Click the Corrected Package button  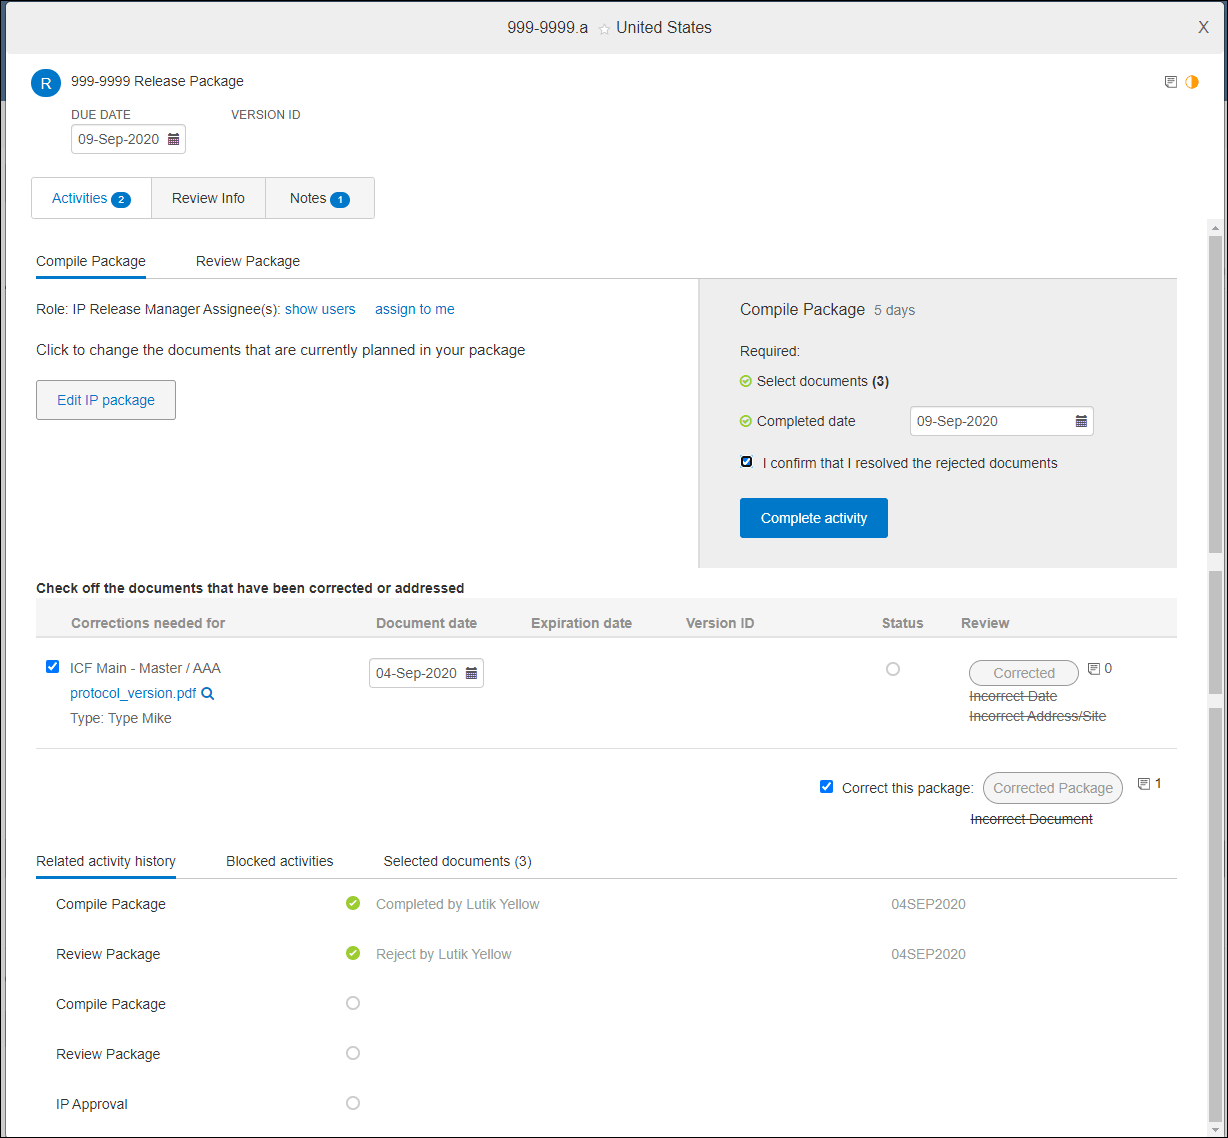(x=1053, y=788)
